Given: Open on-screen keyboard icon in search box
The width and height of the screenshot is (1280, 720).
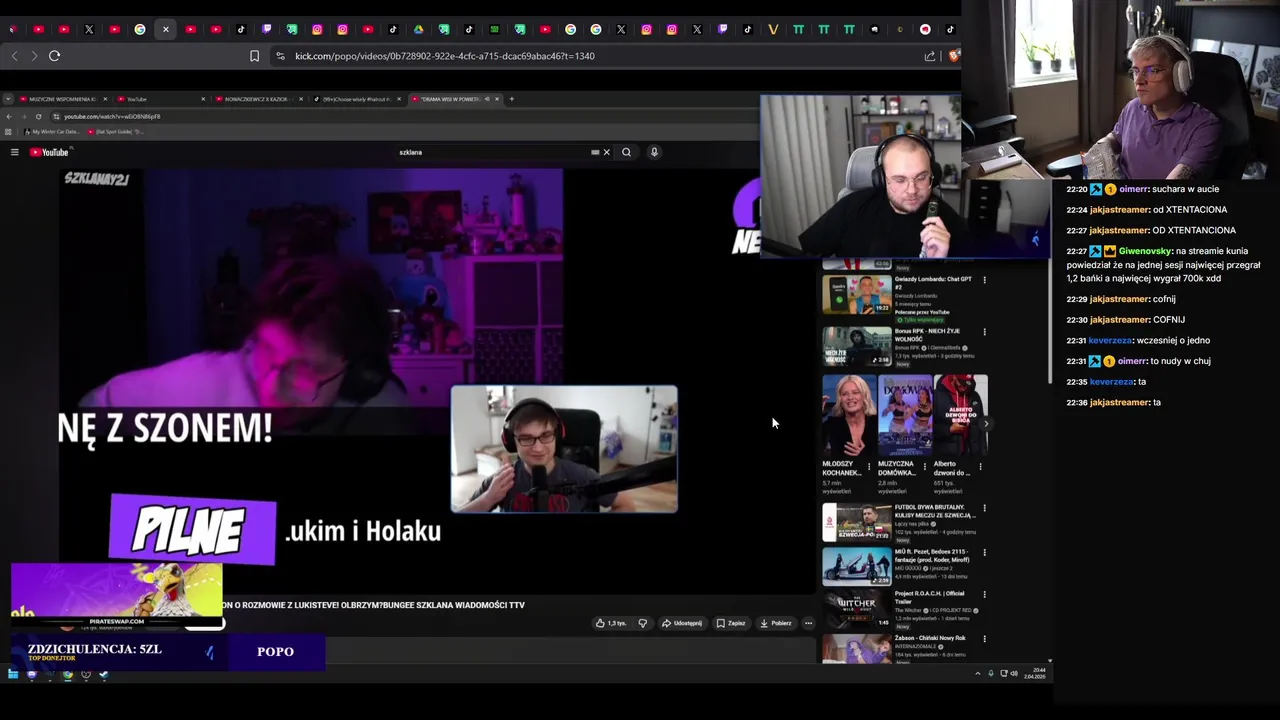Looking at the screenshot, I should pyautogui.click(x=595, y=152).
